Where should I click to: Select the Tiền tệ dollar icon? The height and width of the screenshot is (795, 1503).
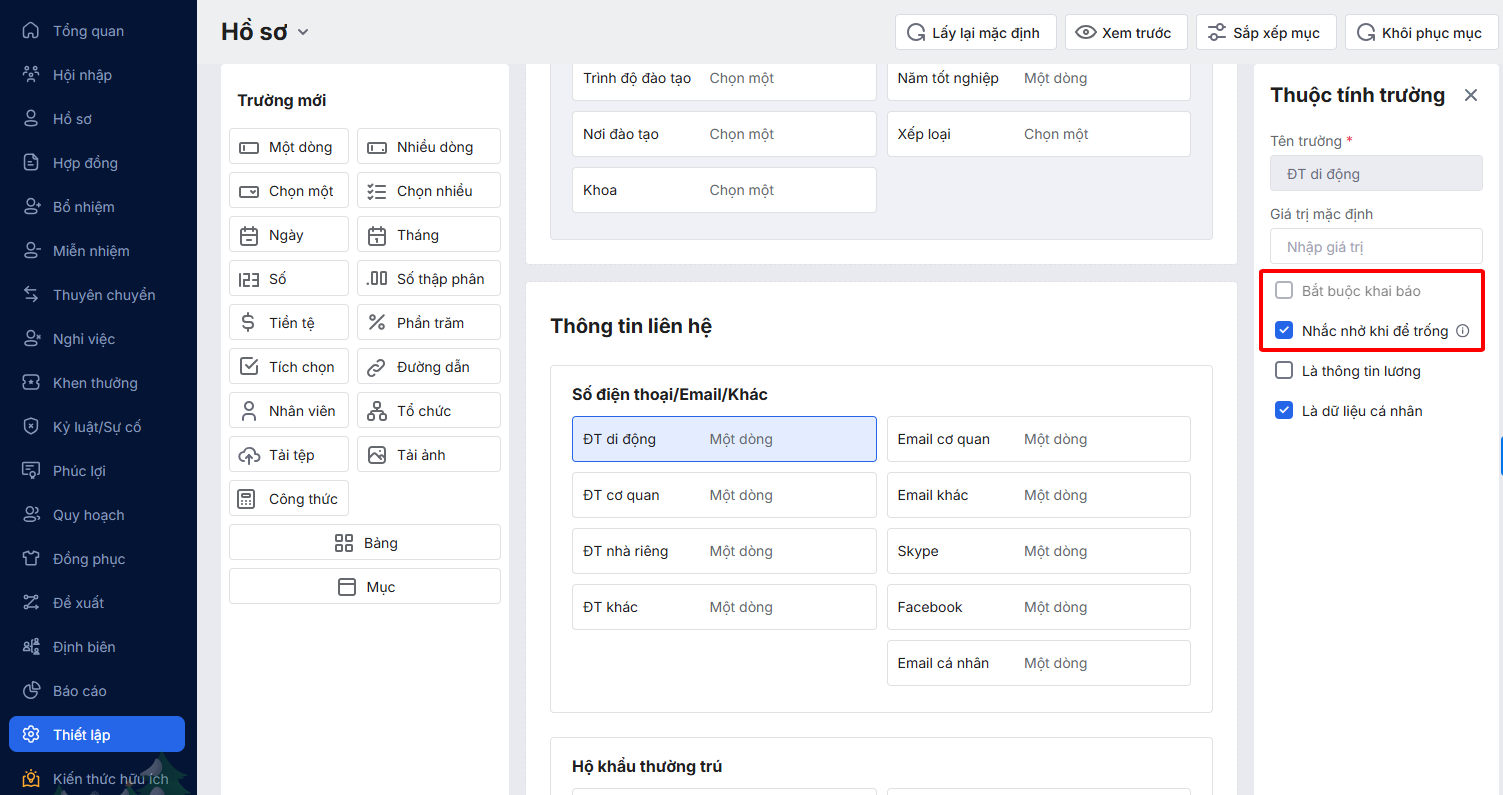tap(248, 323)
